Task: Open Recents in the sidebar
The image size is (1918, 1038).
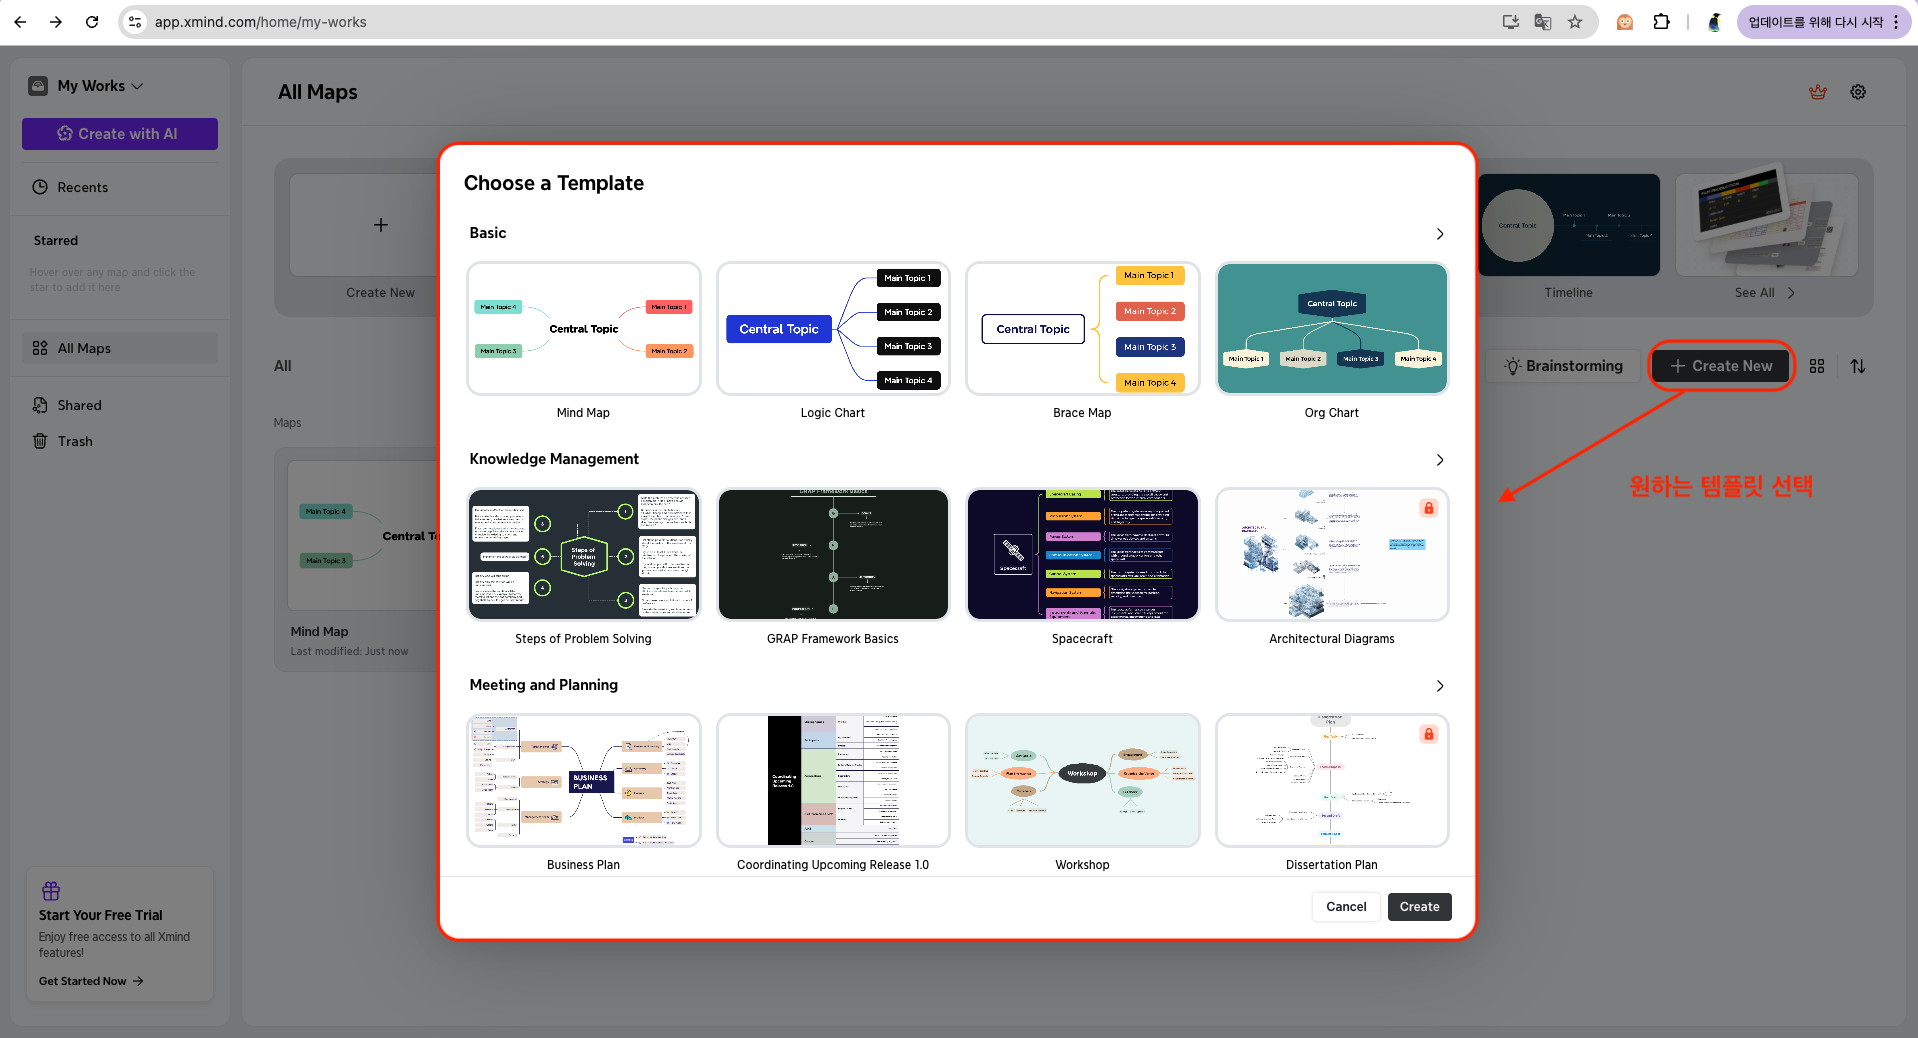Action: tap(82, 187)
